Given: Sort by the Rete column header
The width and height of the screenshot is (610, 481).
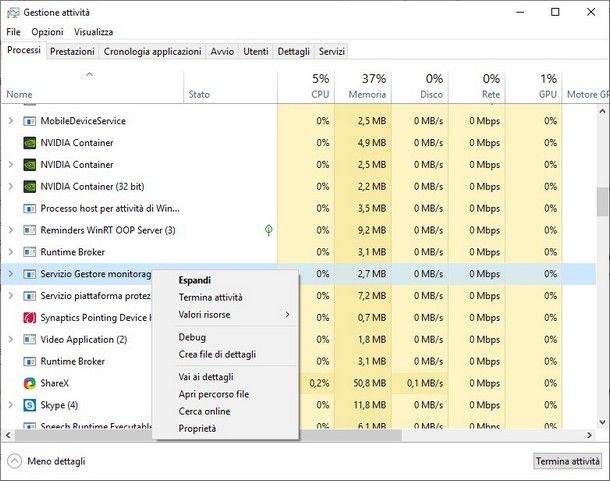Looking at the screenshot, I should click(477, 88).
